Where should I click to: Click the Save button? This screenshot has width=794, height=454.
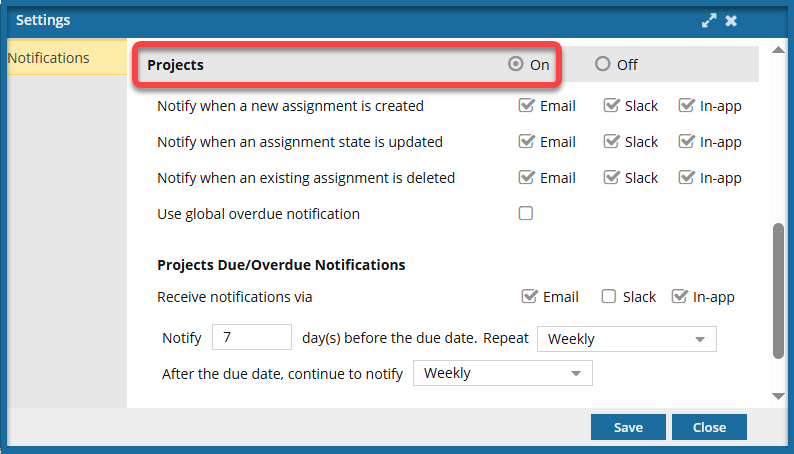point(628,427)
